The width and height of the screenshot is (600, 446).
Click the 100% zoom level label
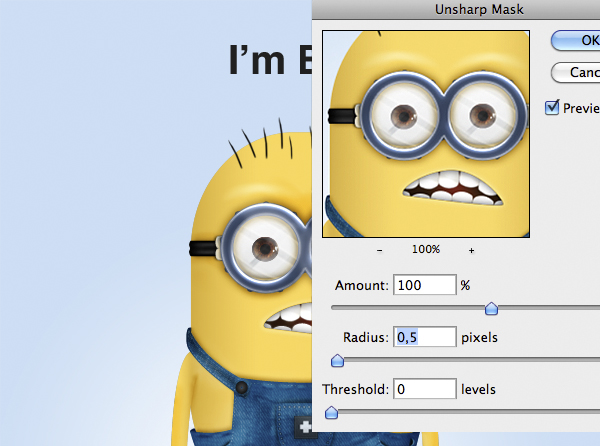click(x=426, y=250)
